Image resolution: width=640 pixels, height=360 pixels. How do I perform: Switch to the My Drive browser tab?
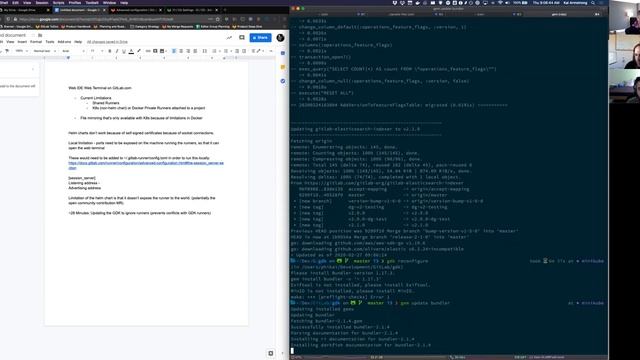coord(24,10)
